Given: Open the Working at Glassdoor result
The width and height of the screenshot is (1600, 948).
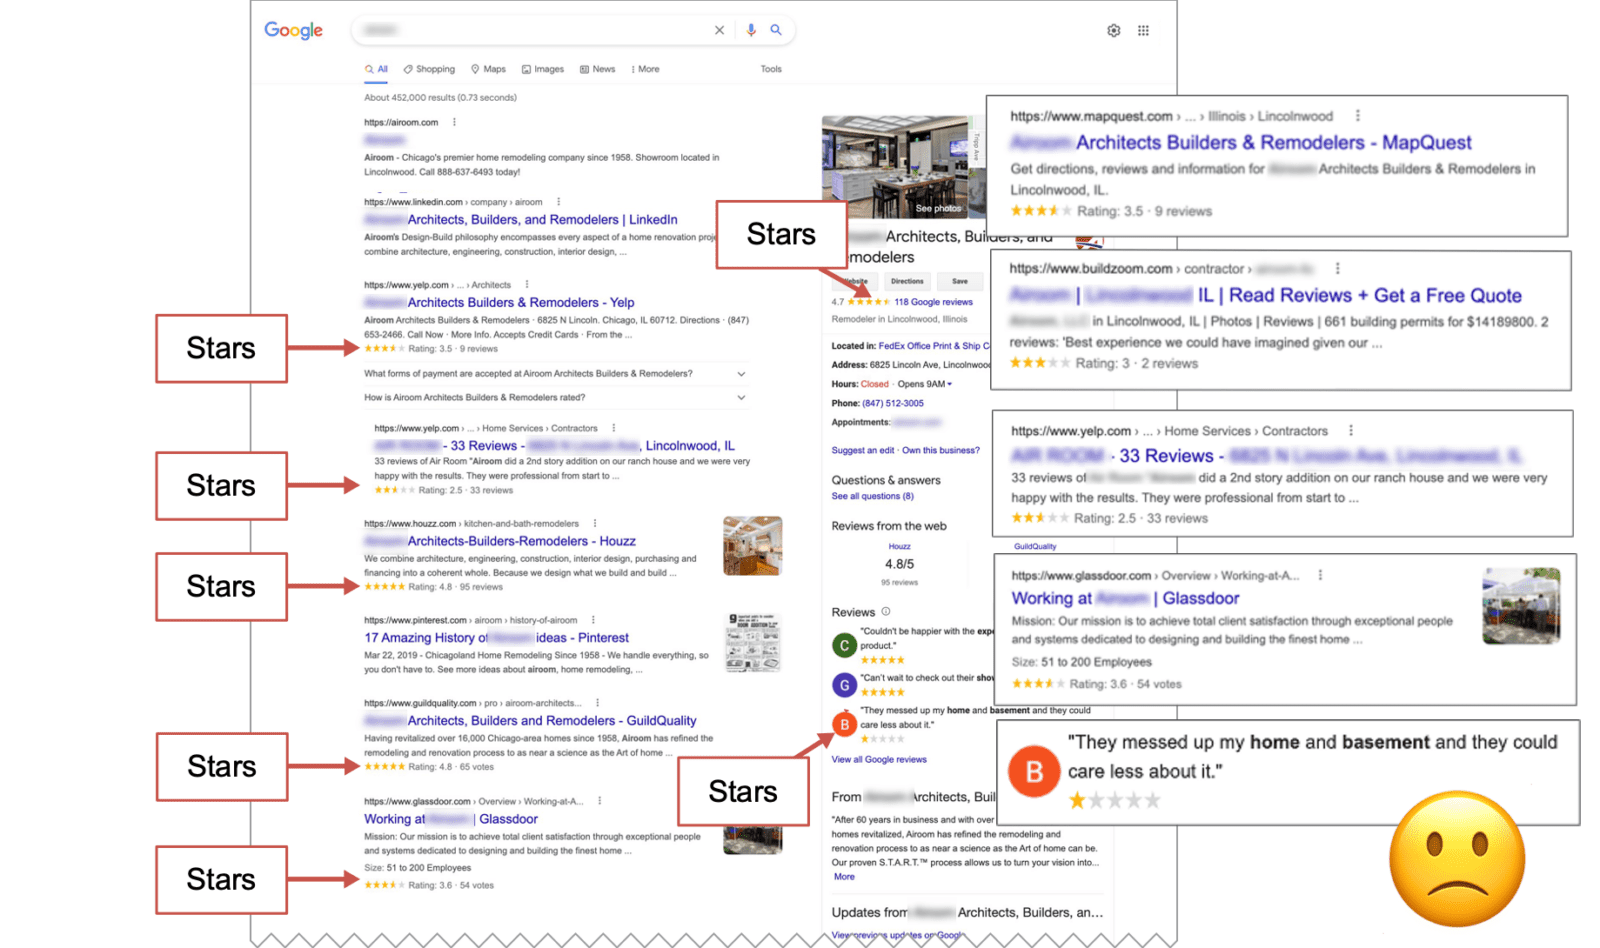Looking at the screenshot, I should [x=451, y=819].
